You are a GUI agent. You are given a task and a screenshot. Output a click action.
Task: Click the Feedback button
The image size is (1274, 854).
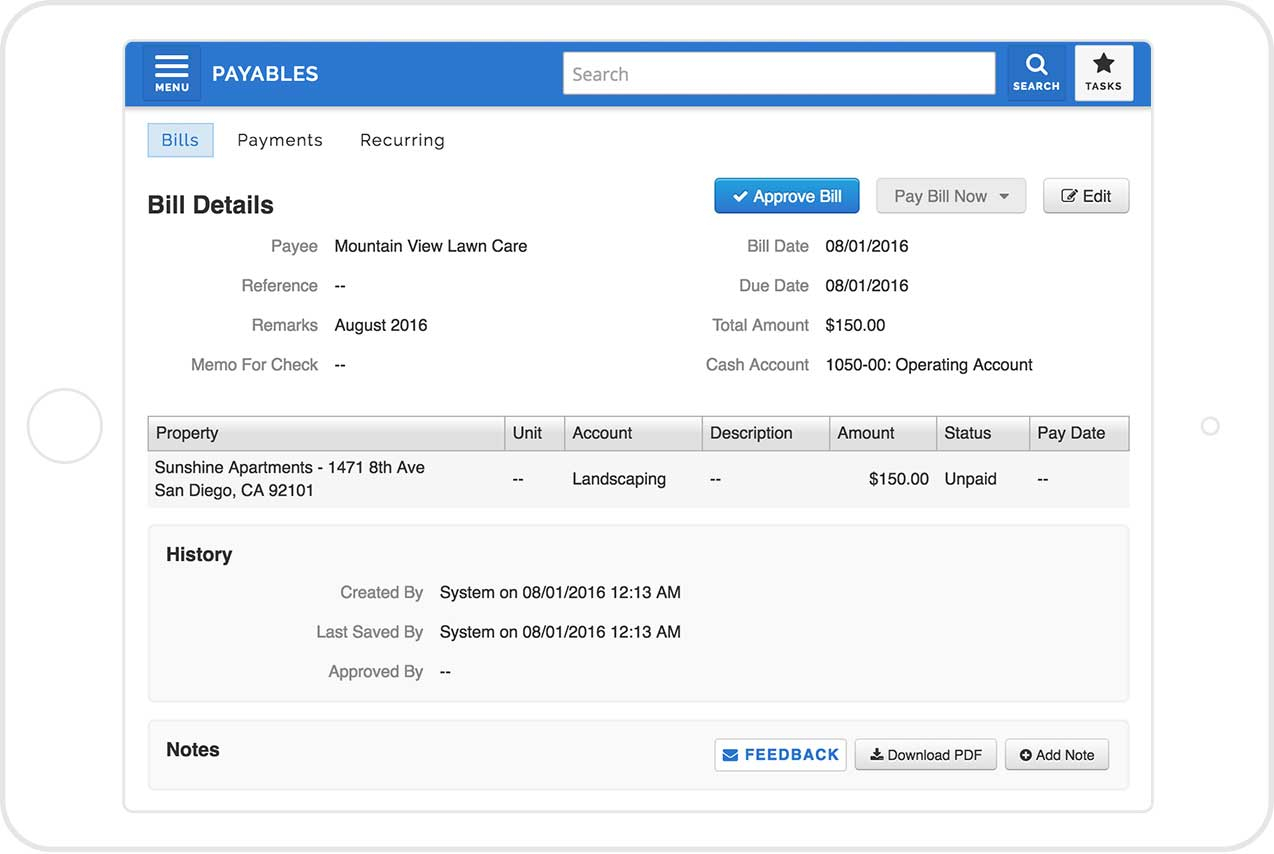pyautogui.click(x=780, y=755)
